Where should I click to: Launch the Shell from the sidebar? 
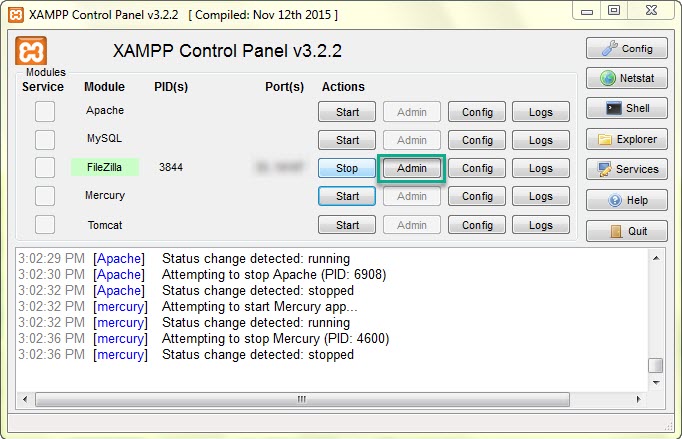point(626,108)
